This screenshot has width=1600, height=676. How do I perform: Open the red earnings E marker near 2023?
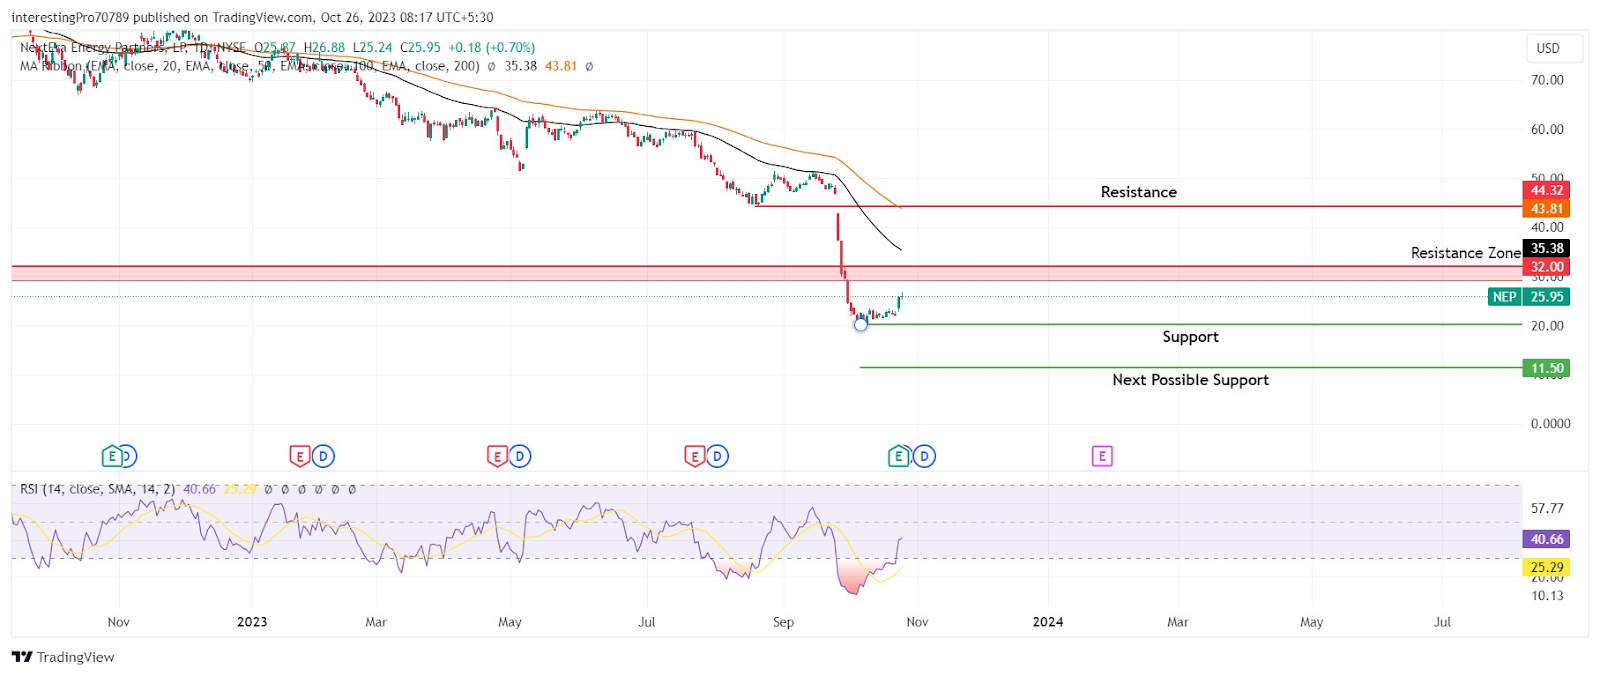(x=299, y=457)
